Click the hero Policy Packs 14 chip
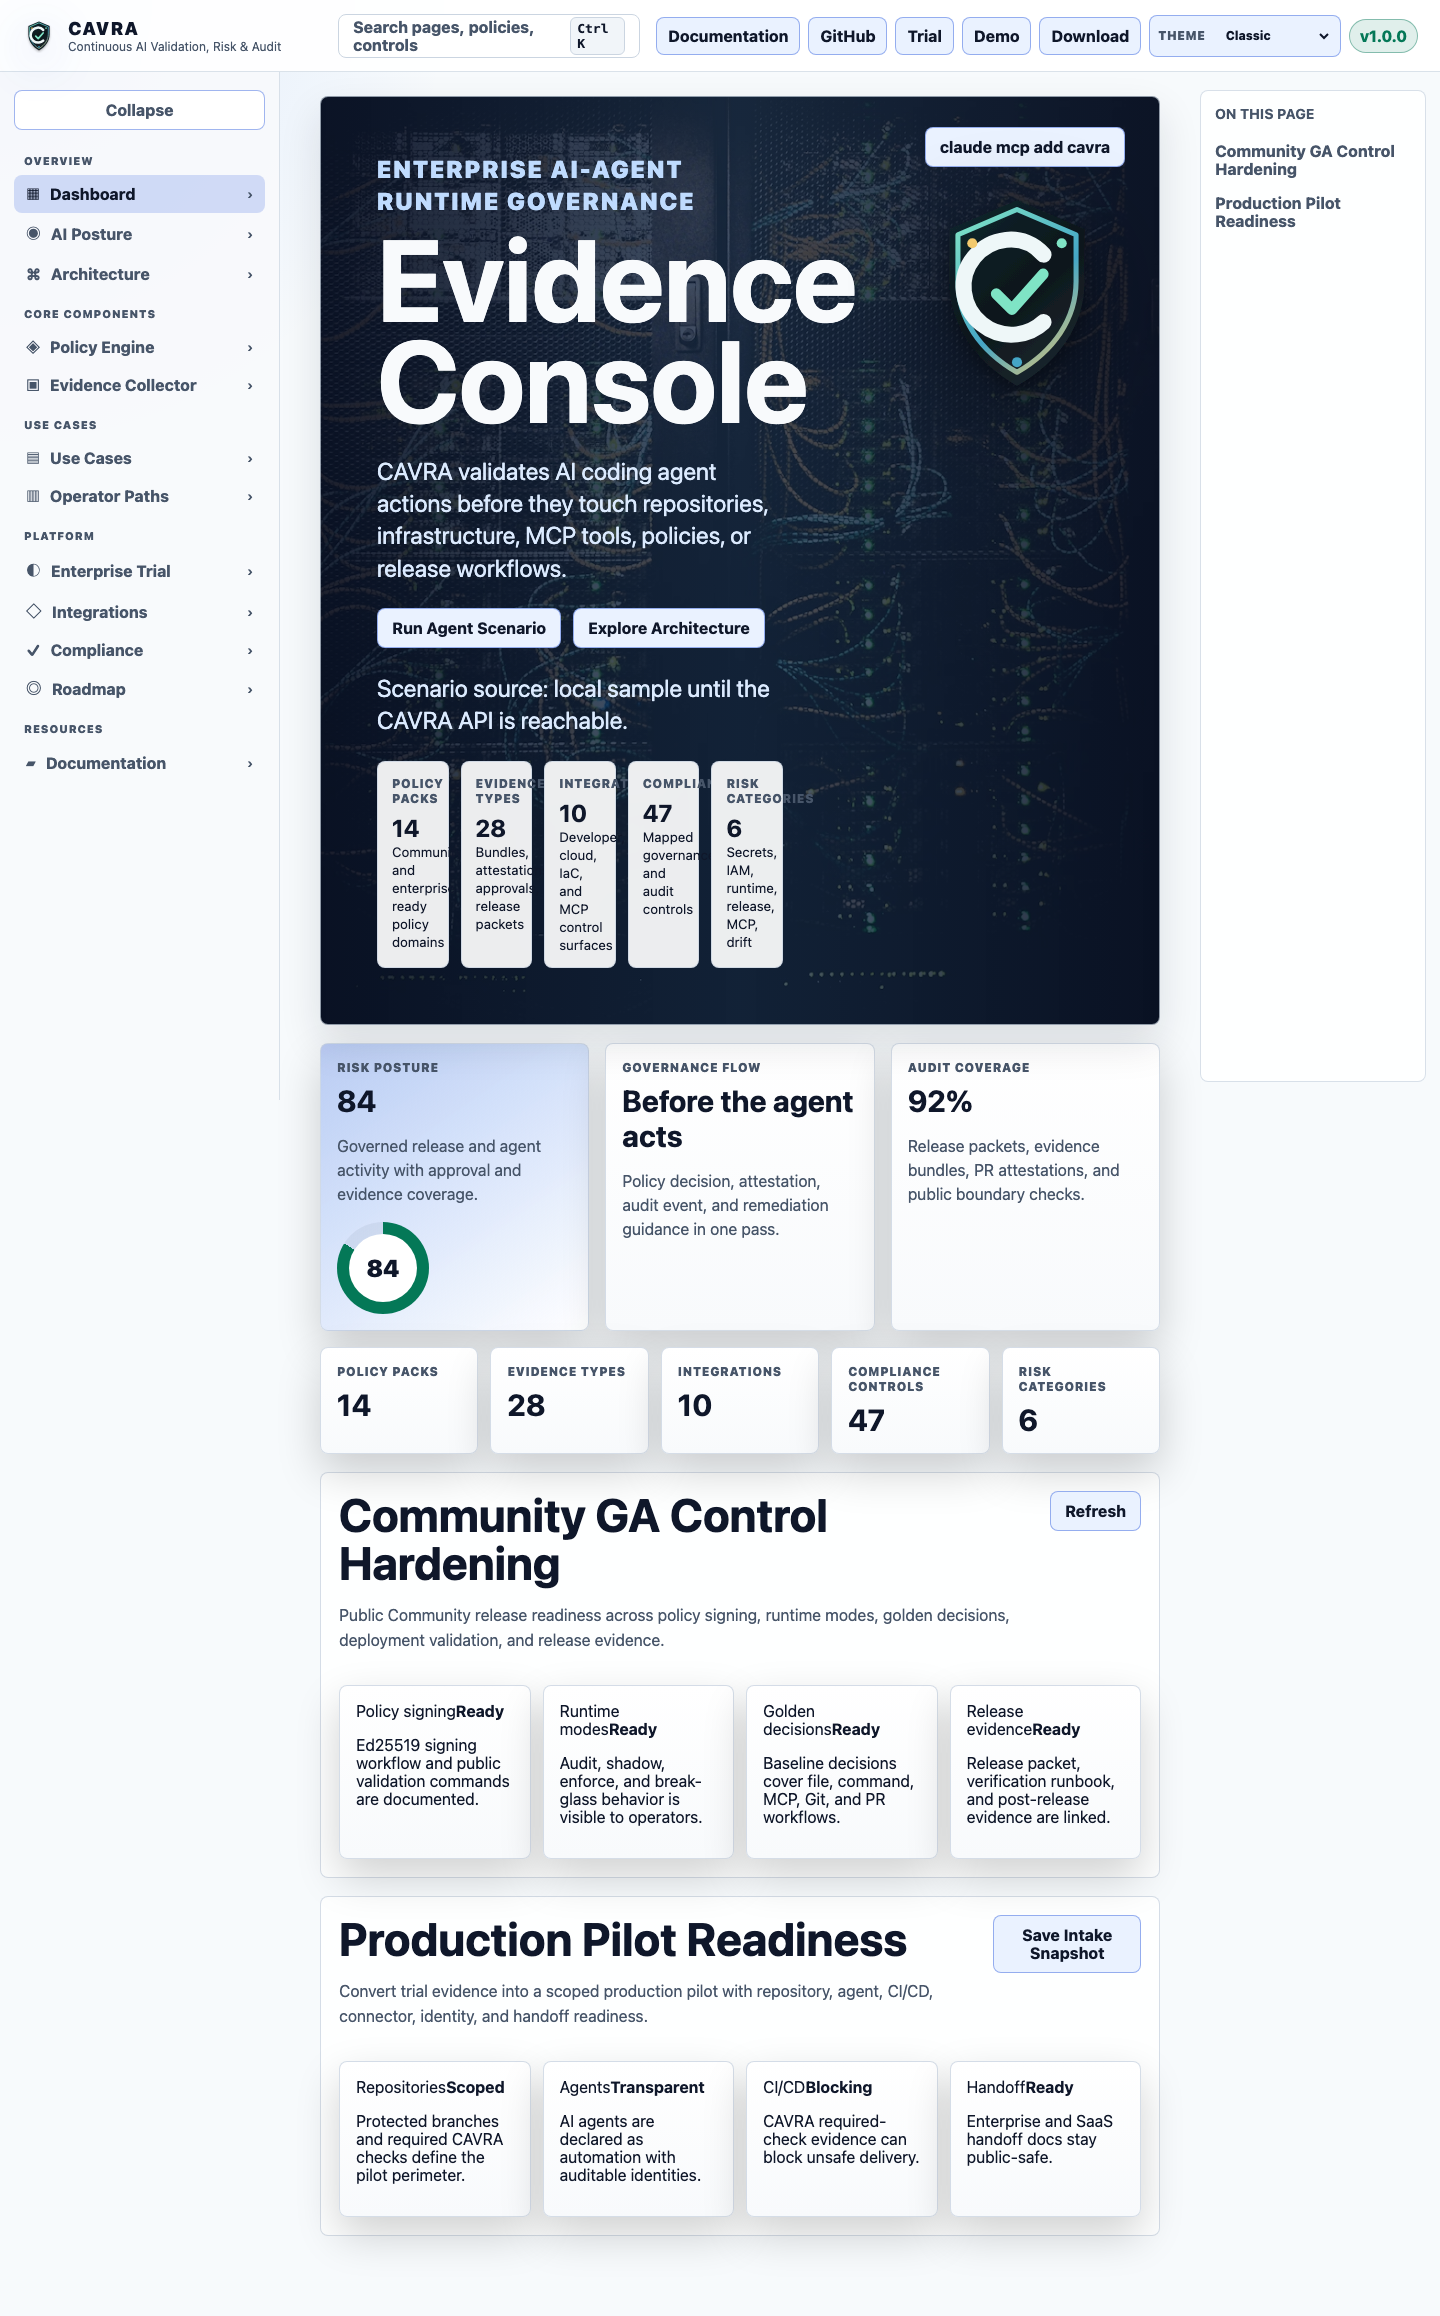This screenshot has width=1440, height=2316. [x=413, y=864]
